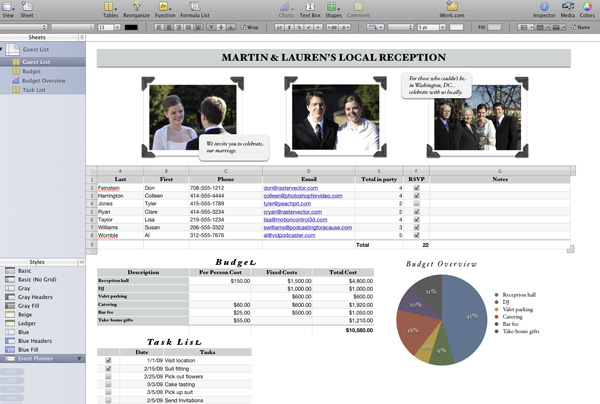The width and height of the screenshot is (600, 404).
Task: Apply the Blue Headers table style
Action: click(35, 340)
